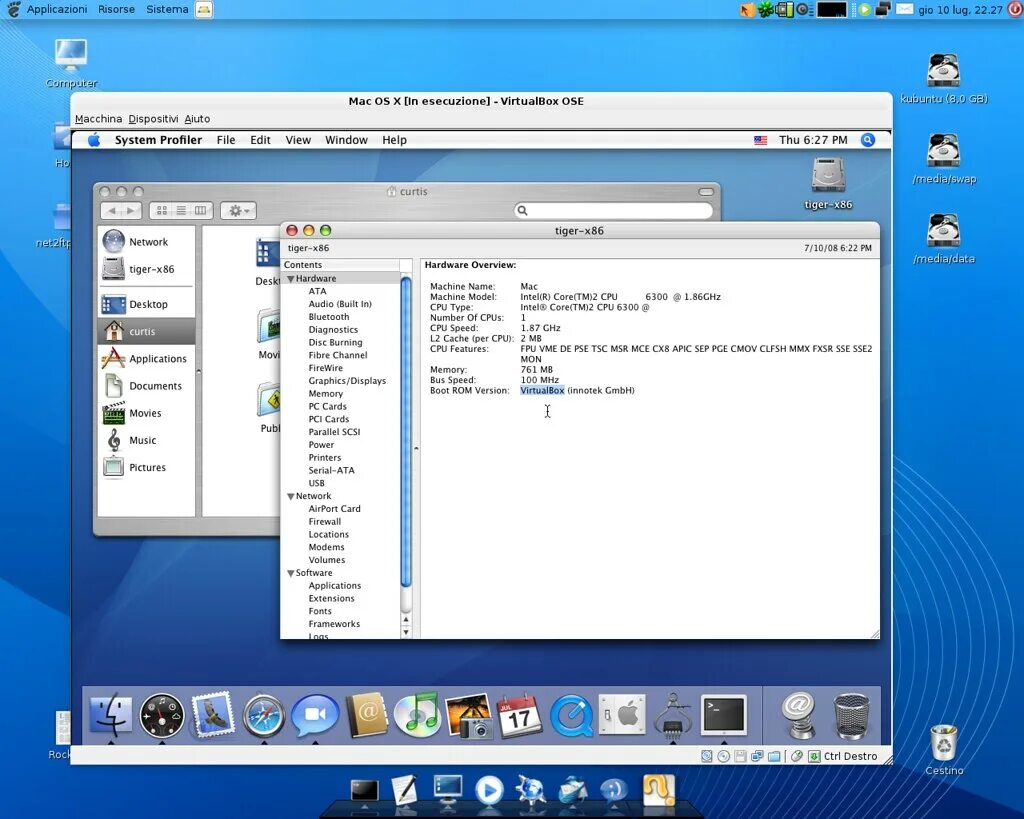This screenshot has height=819, width=1024.
Task: Open iPhoto from the dock
Action: coord(469,716)
